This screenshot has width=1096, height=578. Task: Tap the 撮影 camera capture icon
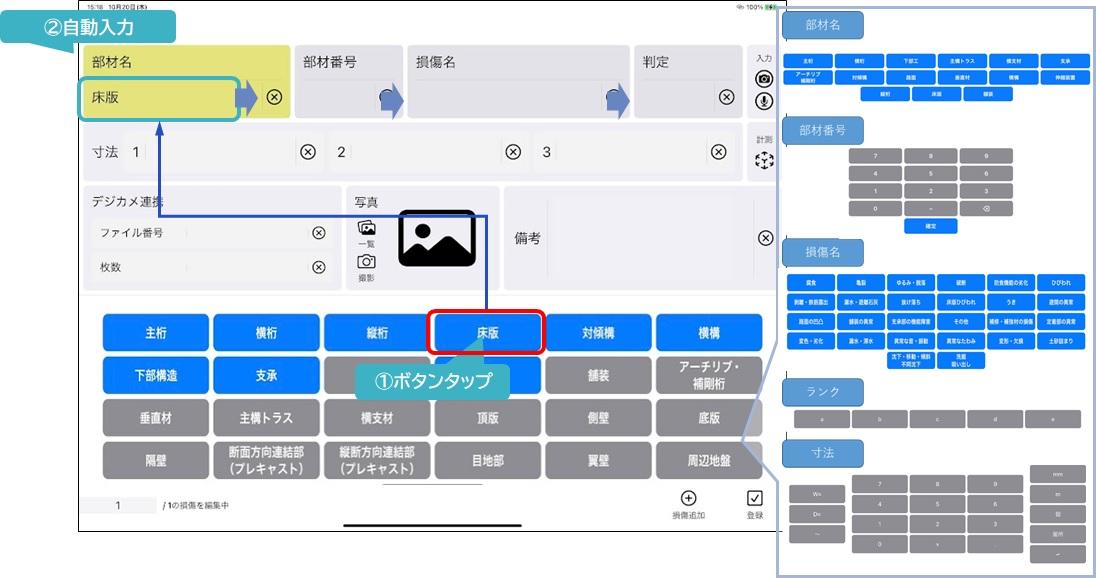click(366, 261)
